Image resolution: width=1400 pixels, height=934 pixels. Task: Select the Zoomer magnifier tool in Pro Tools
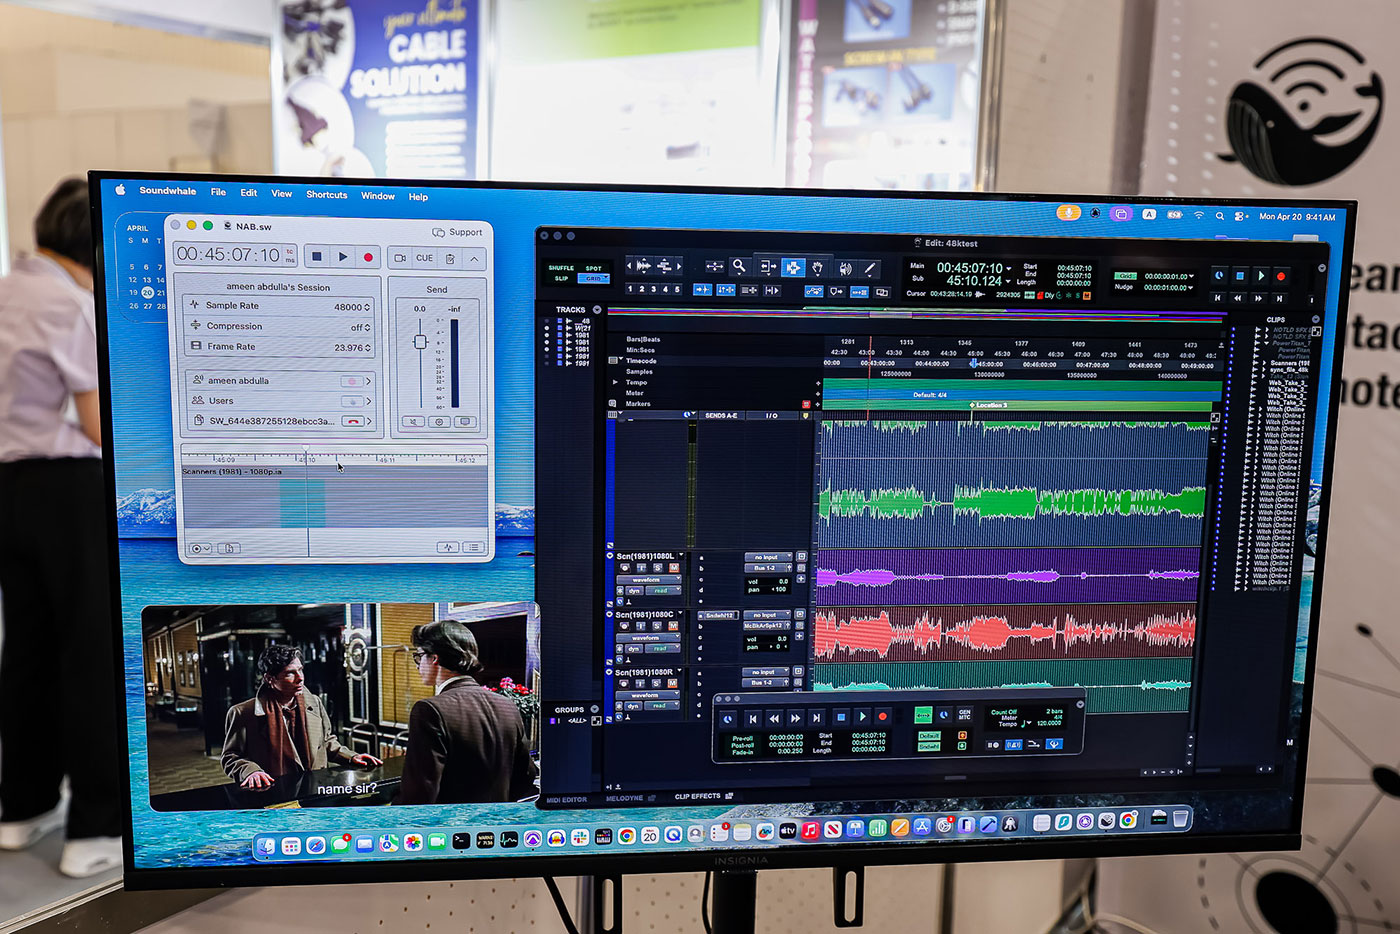click(x=739, y=266)
